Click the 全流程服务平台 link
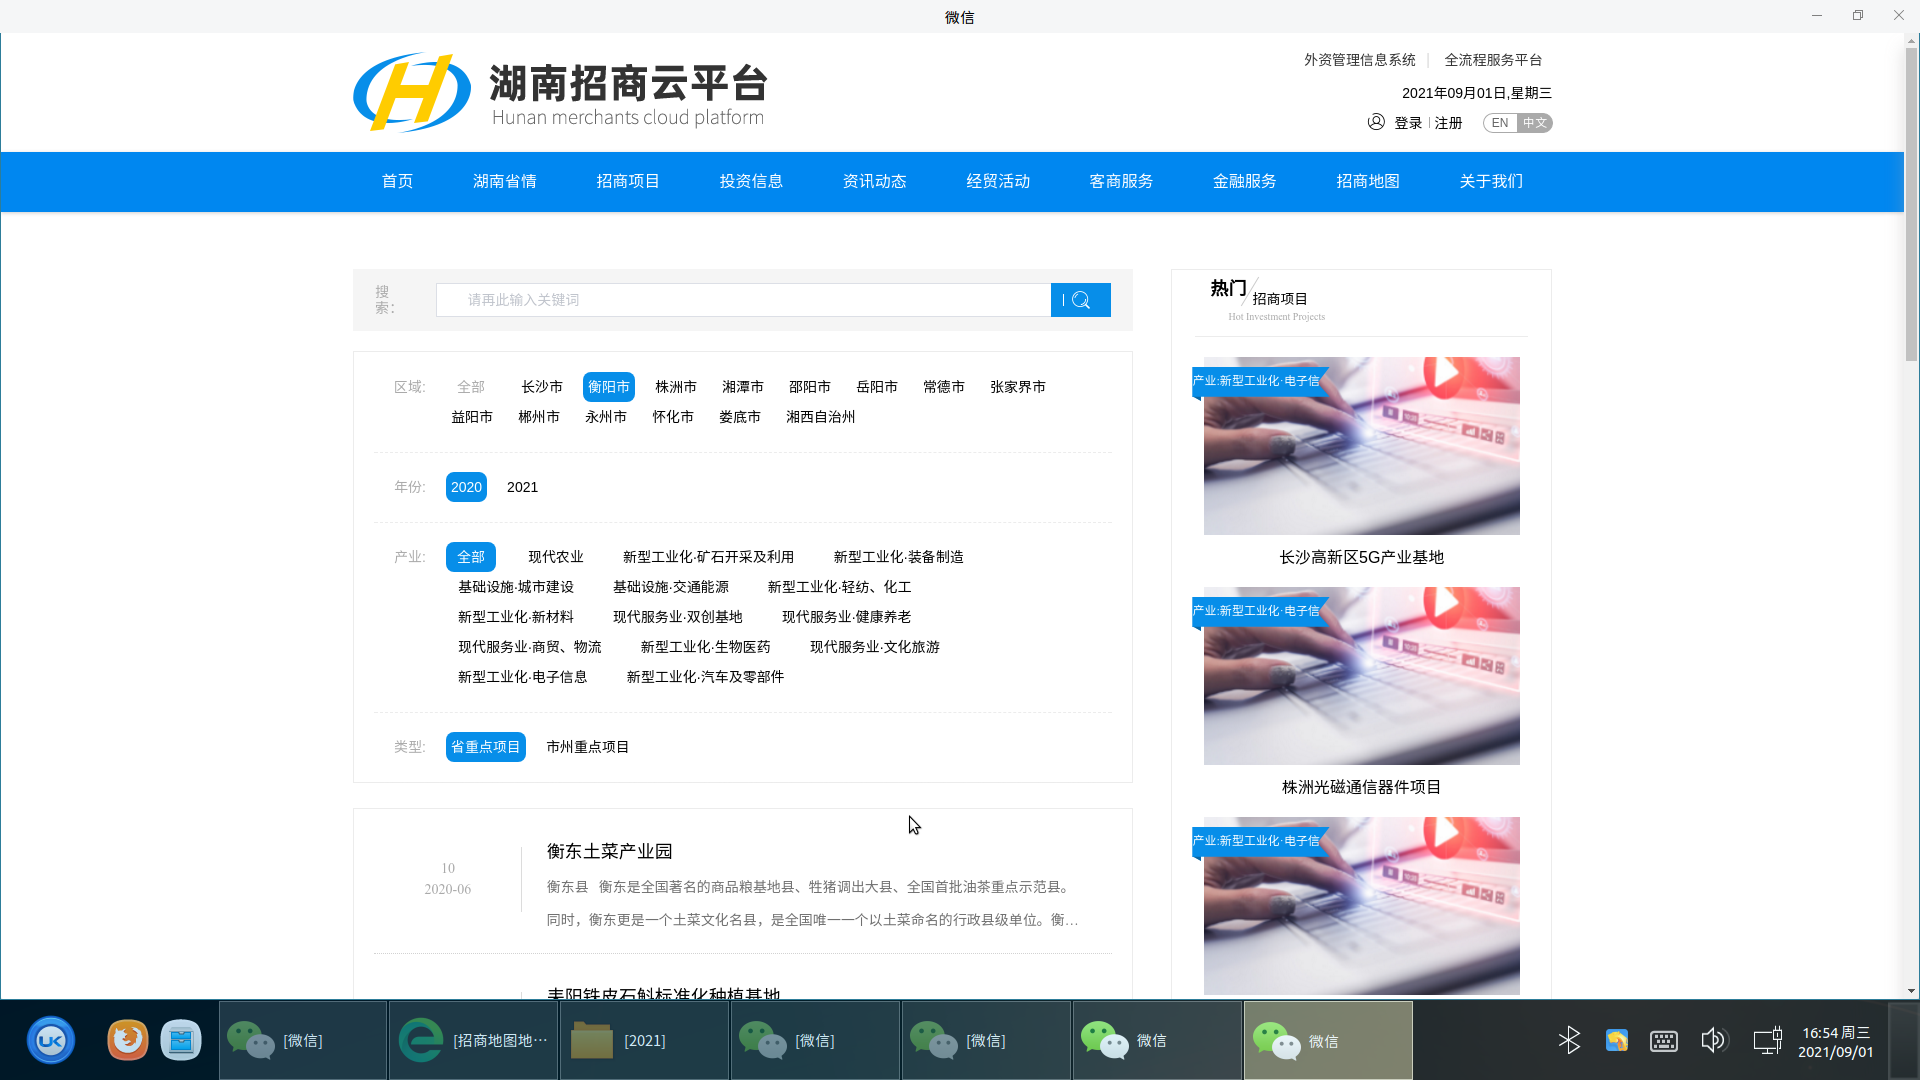The image size is (1920, 1080). pos(1494,60)
